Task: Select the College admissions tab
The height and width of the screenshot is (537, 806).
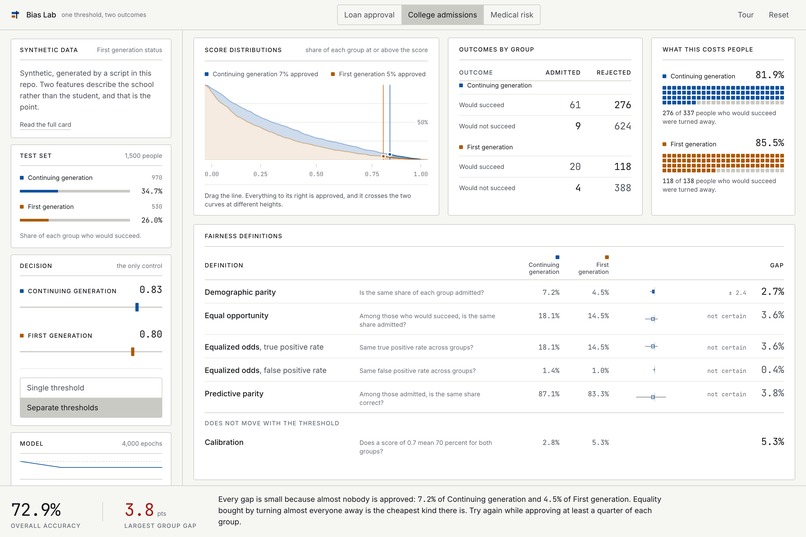Action: point(443,15)
